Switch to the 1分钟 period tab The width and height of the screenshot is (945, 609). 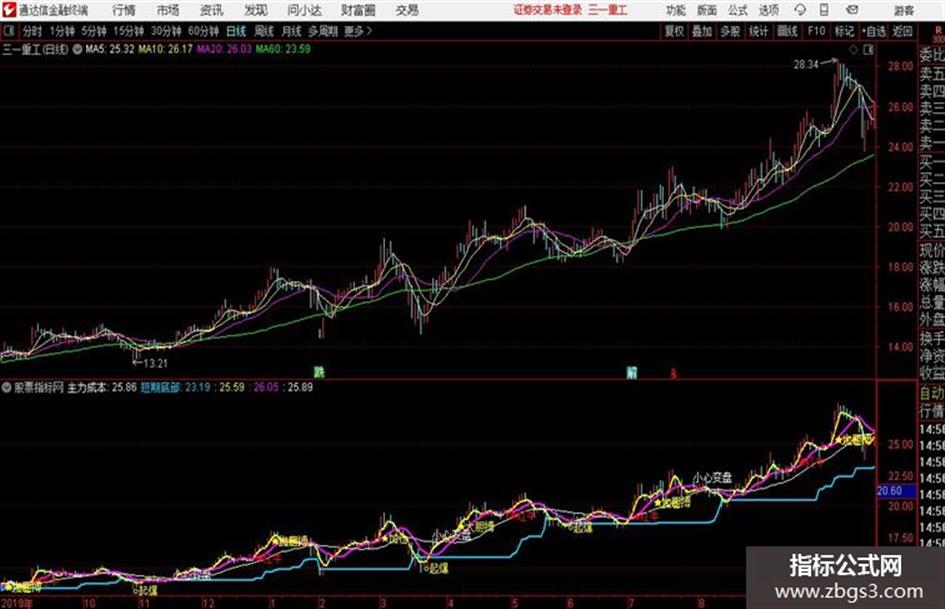[x=62, y=31]
